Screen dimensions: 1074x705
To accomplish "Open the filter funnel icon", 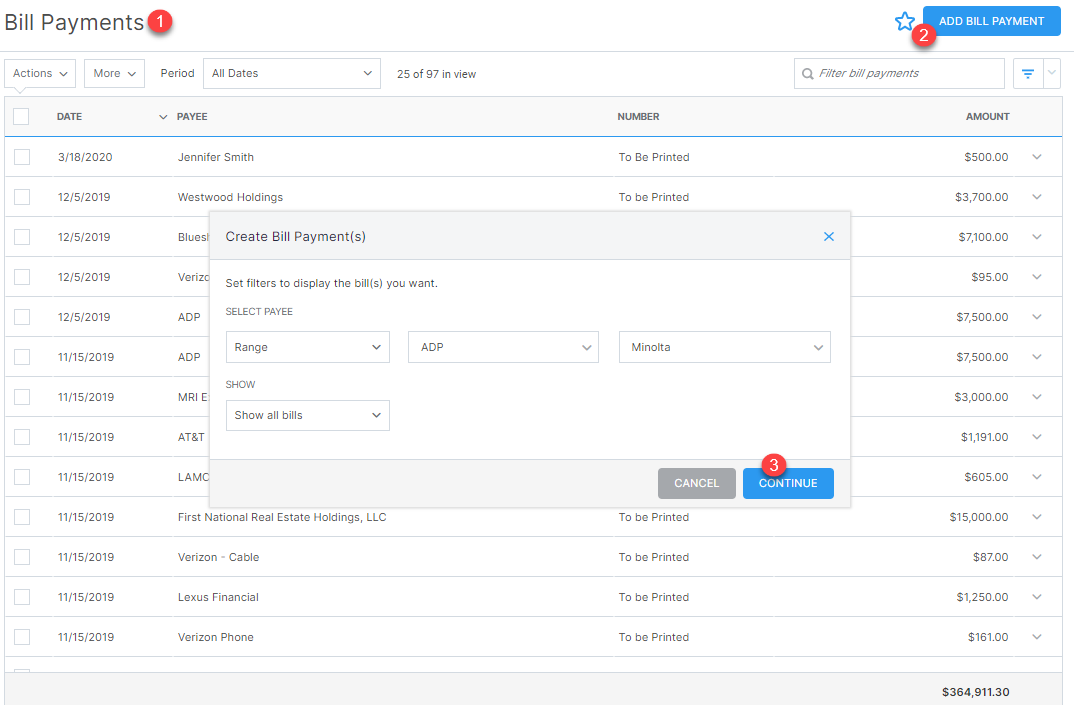I will [x=1028, y=73].
